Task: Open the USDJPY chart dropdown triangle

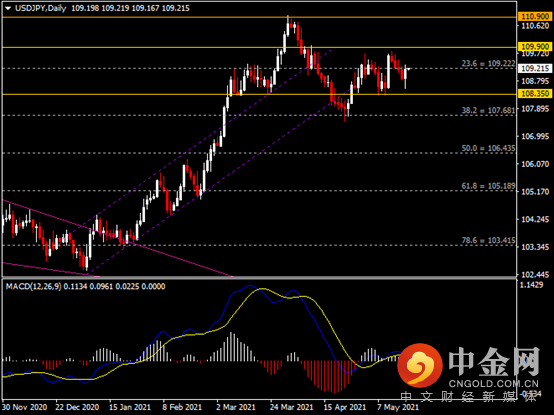Action: pyautogui.click(x=8, y=8)
